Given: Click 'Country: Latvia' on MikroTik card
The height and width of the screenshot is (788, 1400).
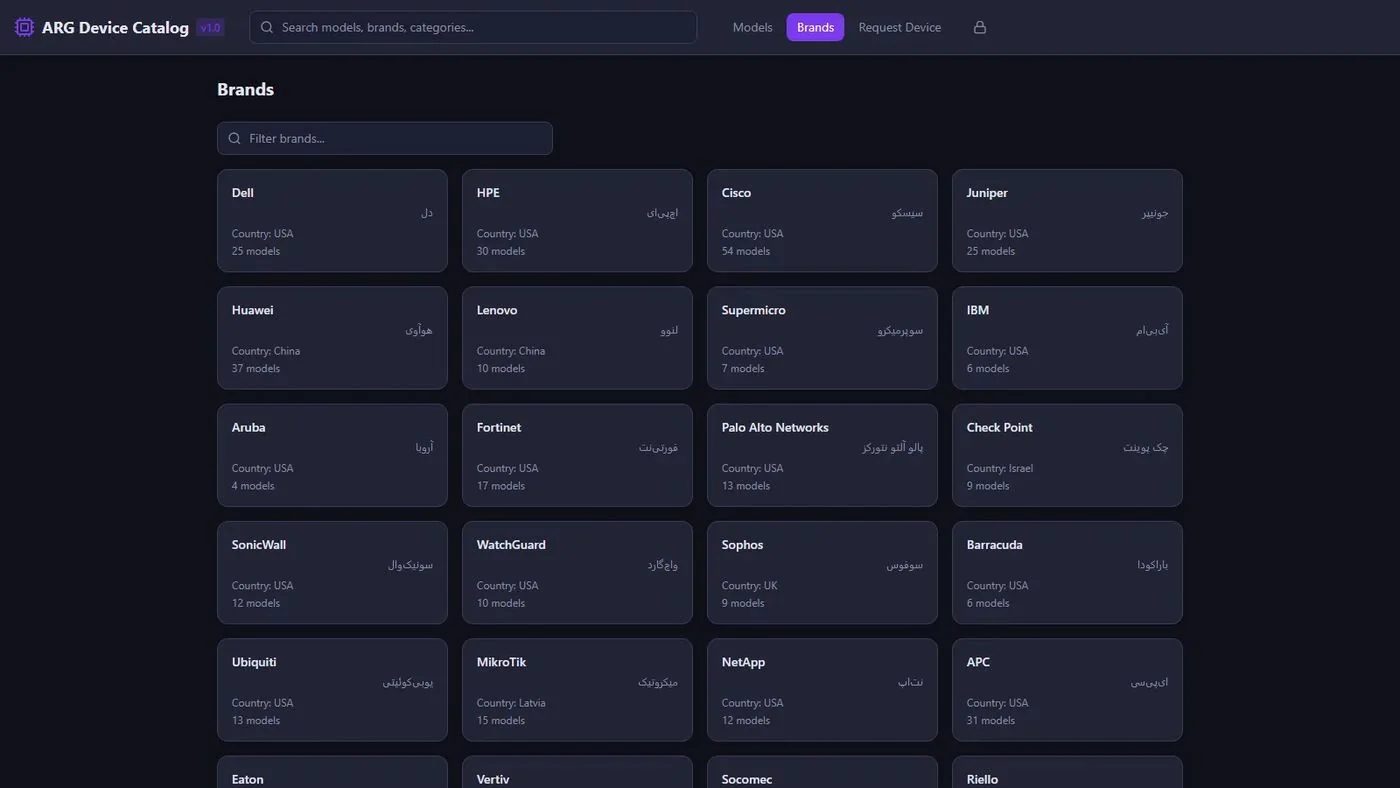Looking at the screenshot, I should tap(511, 703).
